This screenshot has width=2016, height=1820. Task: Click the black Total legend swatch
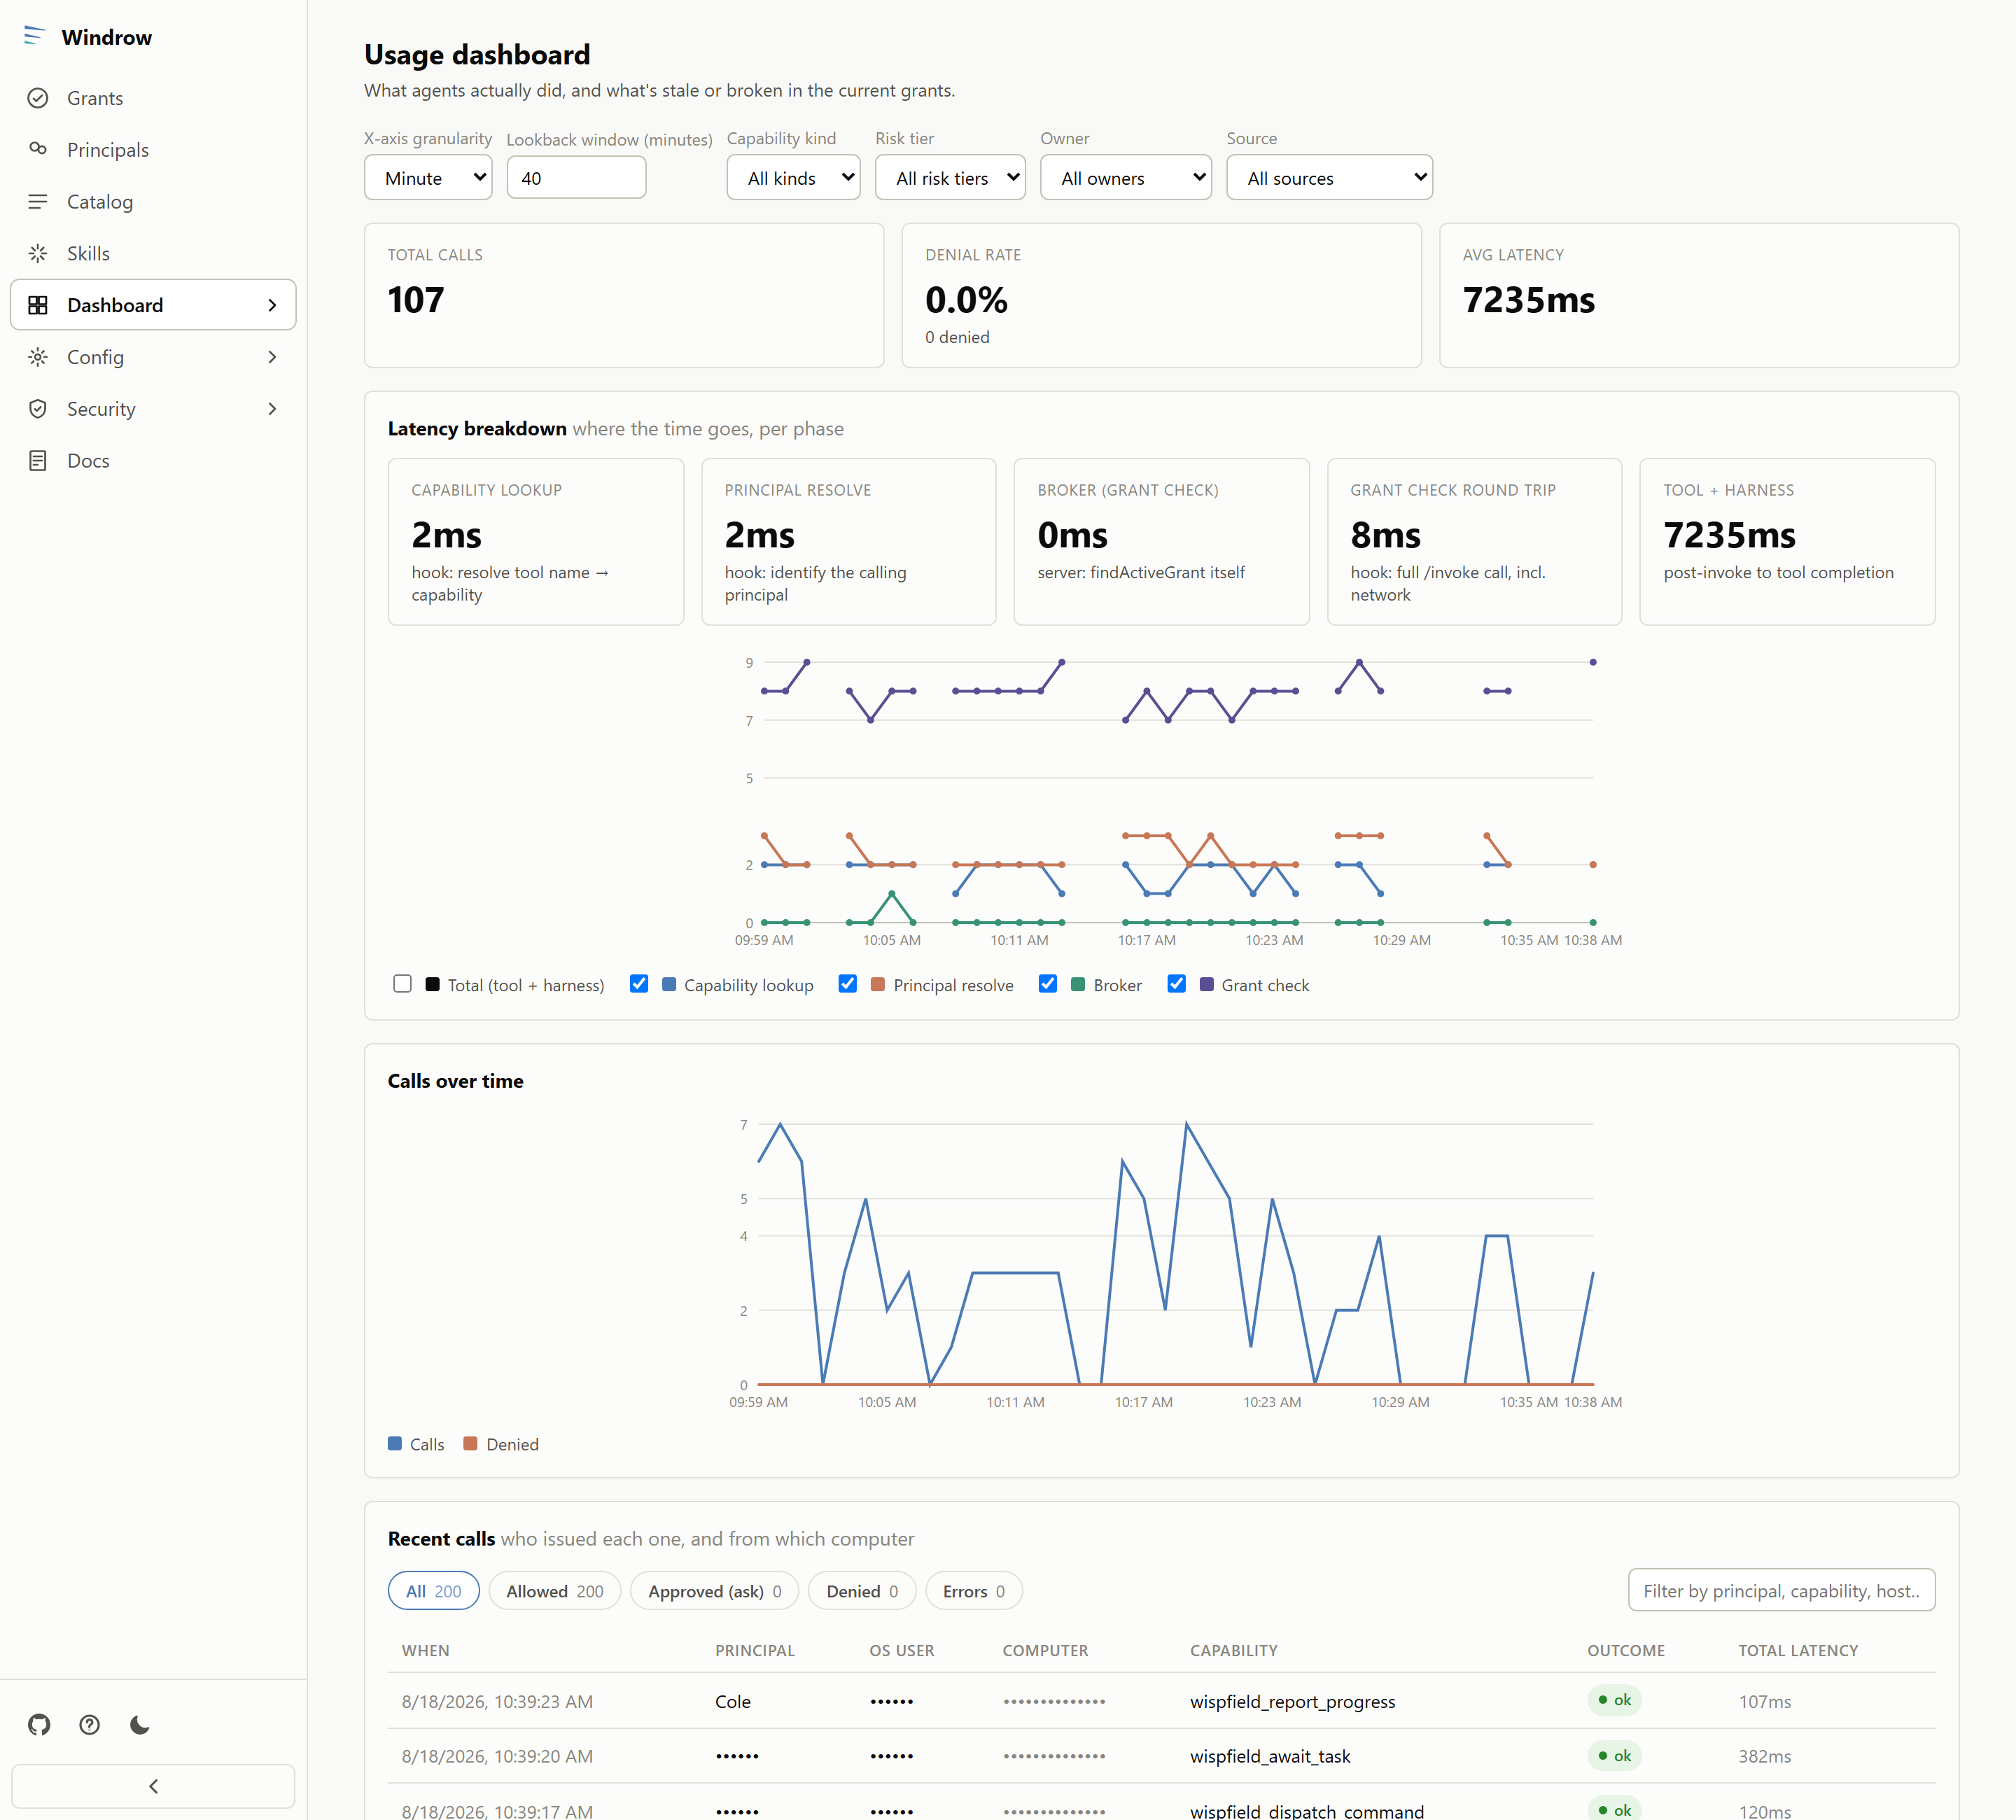(x=432, y=984)
